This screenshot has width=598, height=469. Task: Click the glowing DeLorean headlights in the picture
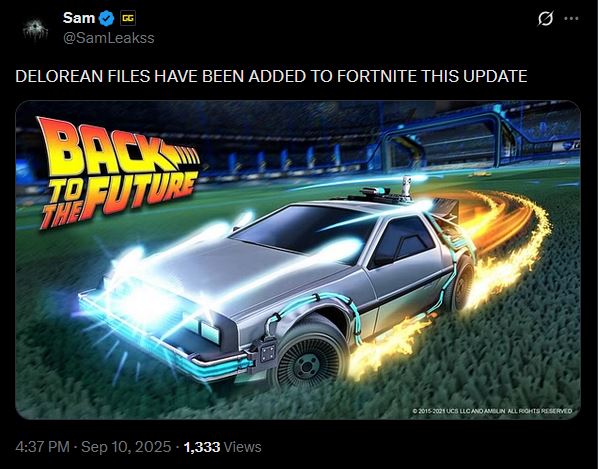(143, 303)
